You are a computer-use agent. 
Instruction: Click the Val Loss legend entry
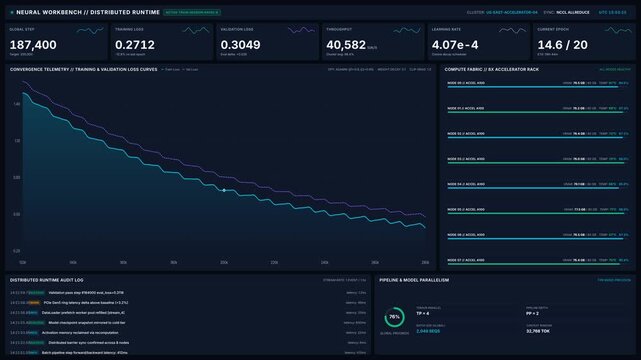click(x=190, y=69)
